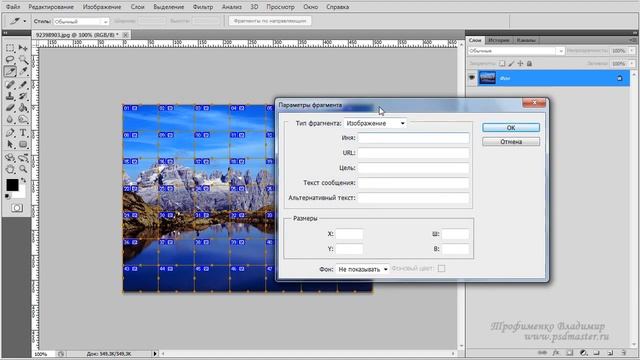Open the Фон 'Не показывать' dropdown

point(362,269)
